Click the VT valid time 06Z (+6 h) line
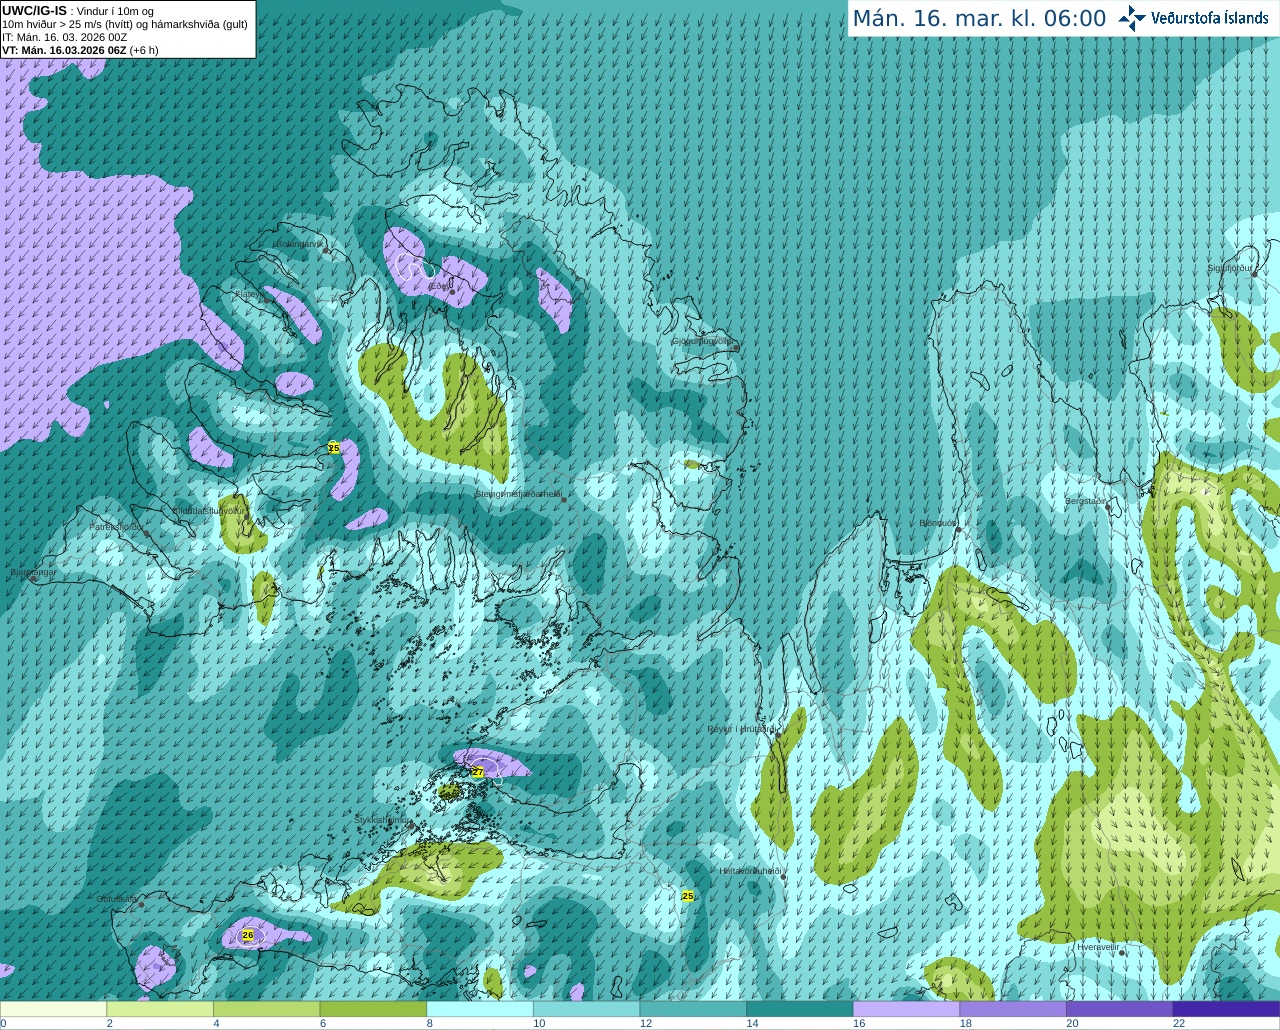1280x1030 pixels. [80, 50]
